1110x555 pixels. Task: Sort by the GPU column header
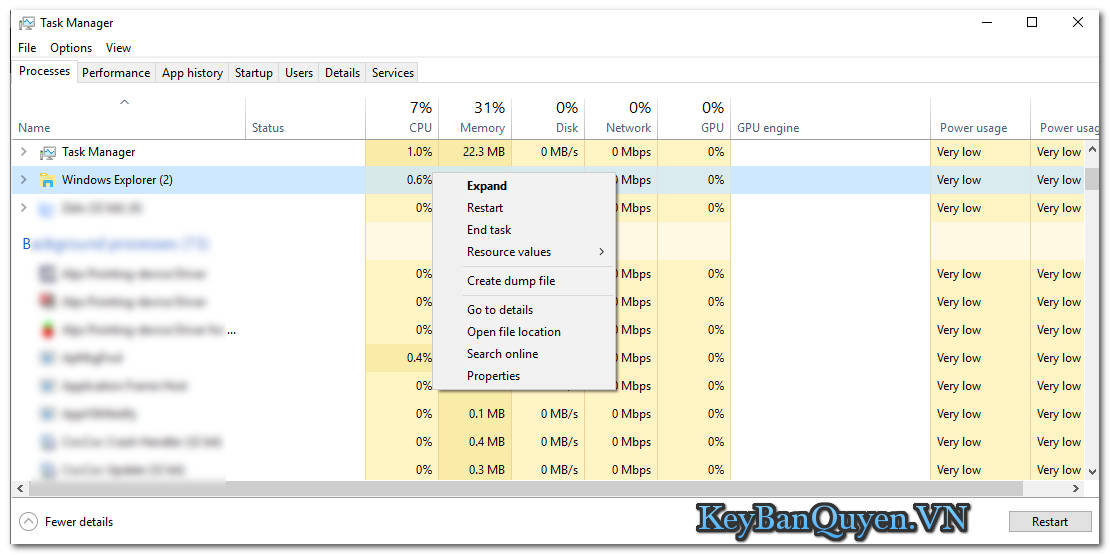point(694,118)
